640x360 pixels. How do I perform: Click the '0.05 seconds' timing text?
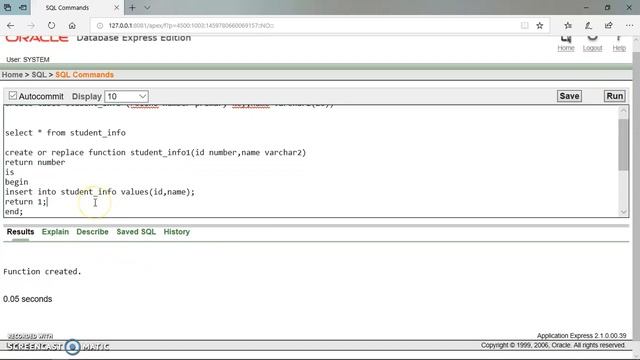tap(27, 299)
